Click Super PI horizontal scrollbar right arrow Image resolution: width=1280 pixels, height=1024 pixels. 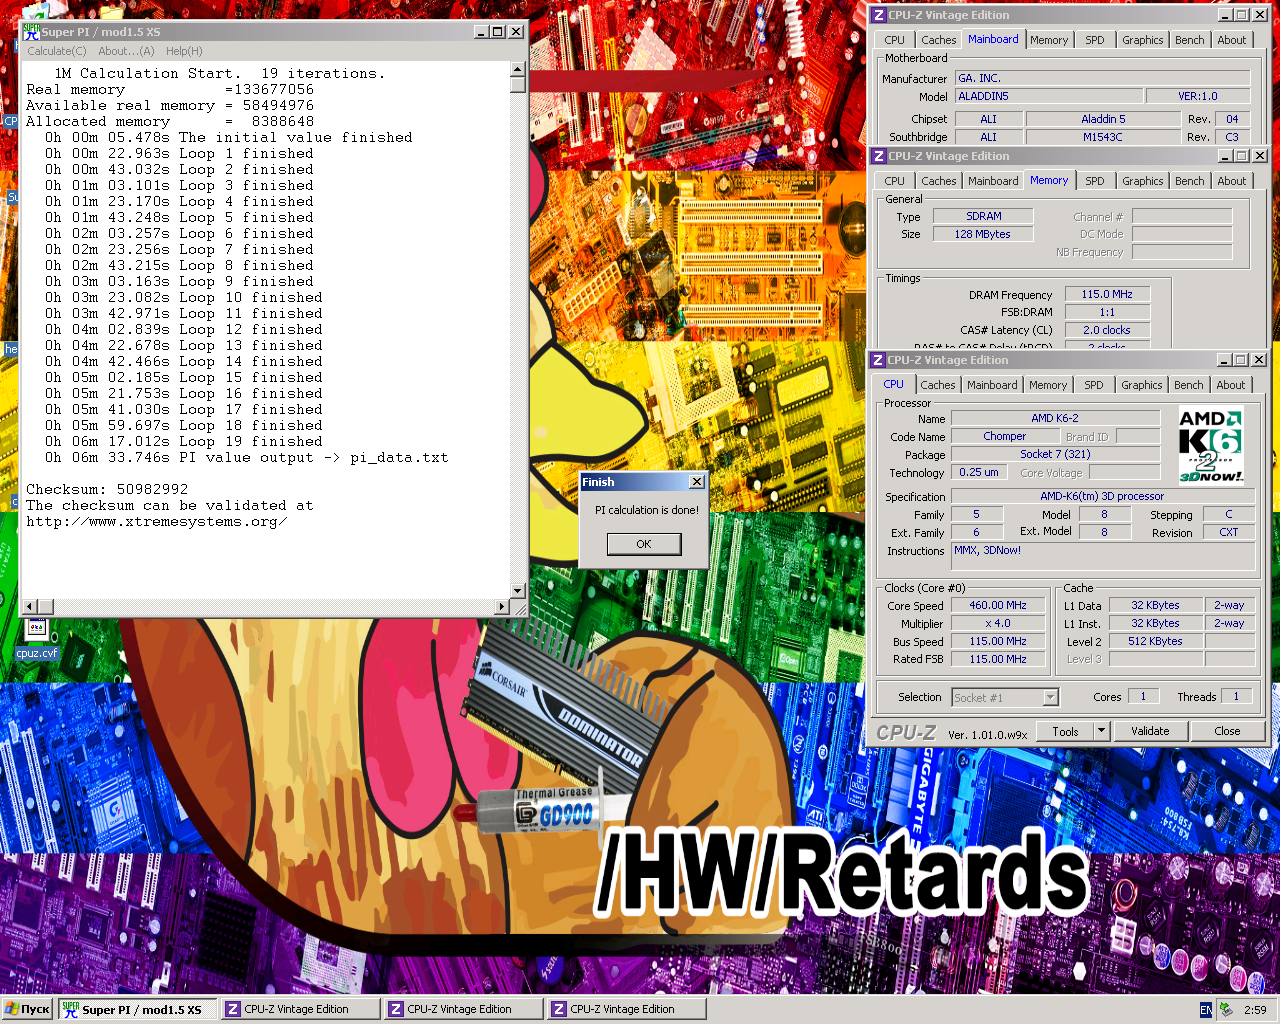point(502,607)
